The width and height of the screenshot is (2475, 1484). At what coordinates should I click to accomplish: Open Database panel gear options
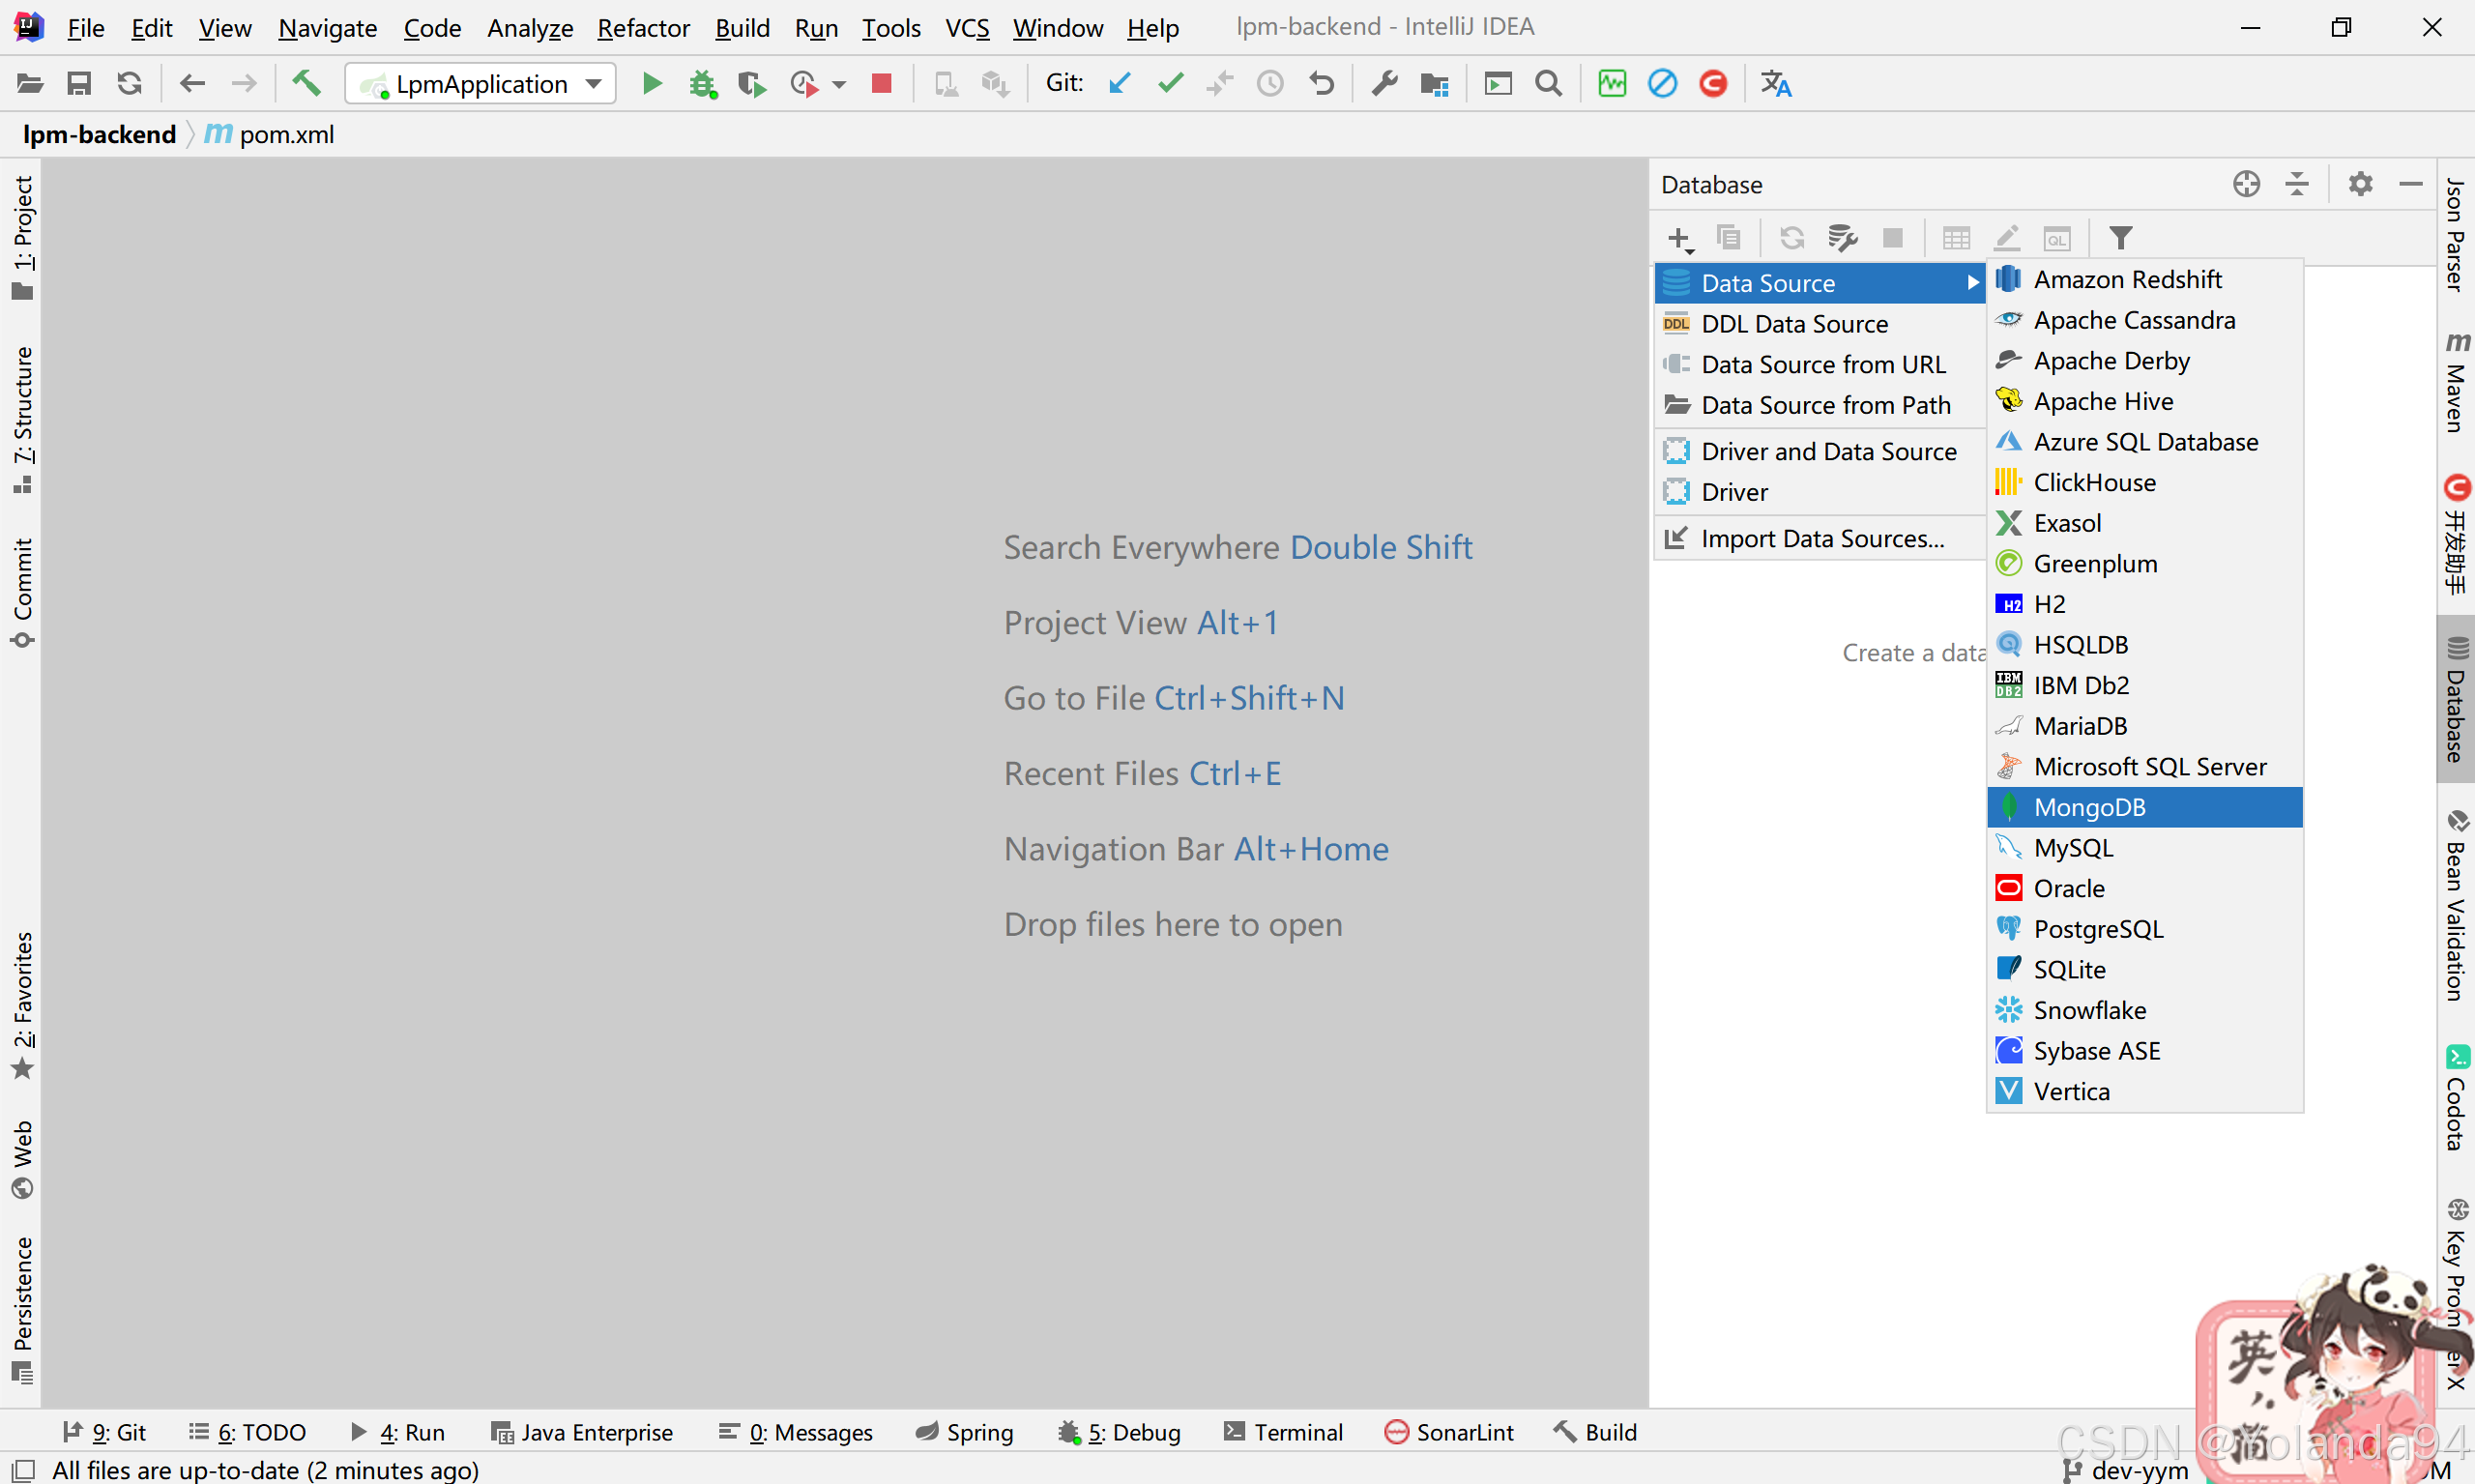coord(2360,184)
